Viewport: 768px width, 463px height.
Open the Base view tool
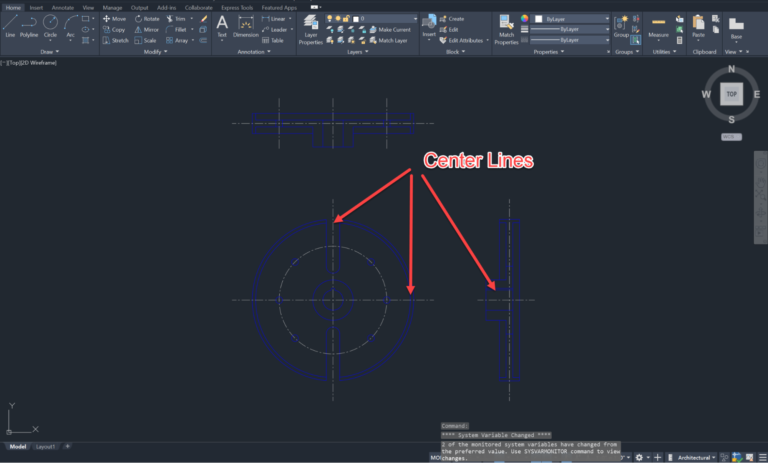[x=736, y=28]
